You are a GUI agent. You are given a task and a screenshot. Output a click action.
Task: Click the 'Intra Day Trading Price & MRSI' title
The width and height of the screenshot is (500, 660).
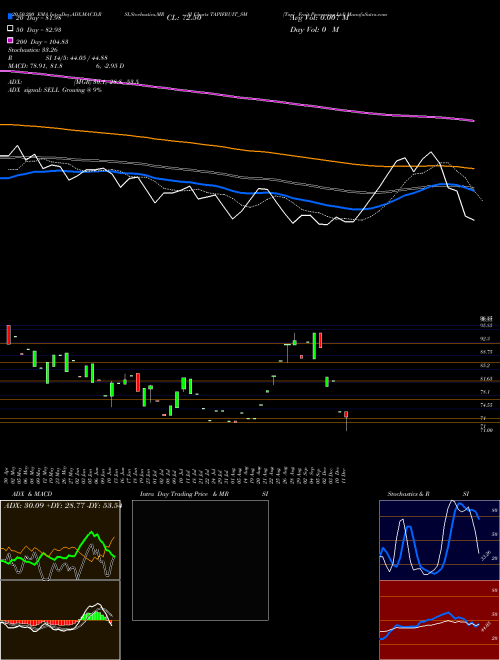tap(204, 494)
